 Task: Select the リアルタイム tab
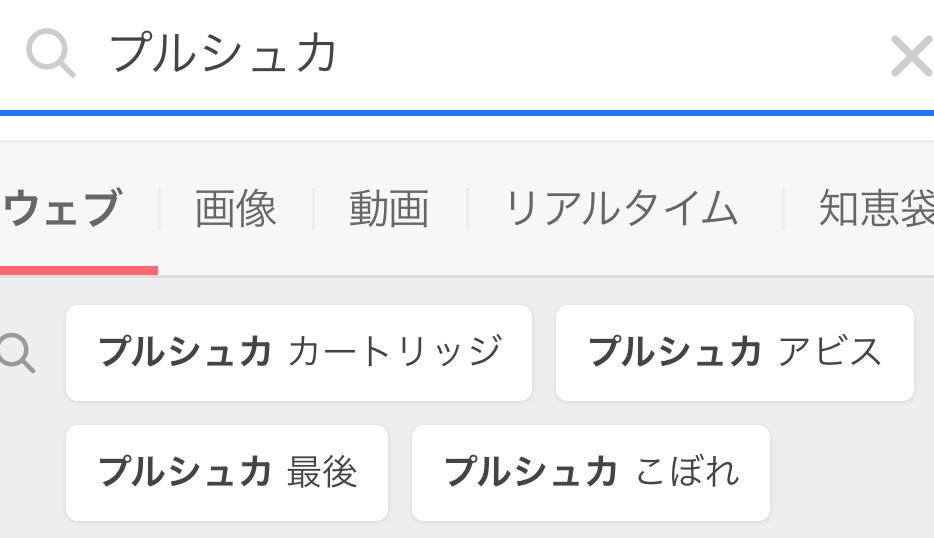(622, 209)
